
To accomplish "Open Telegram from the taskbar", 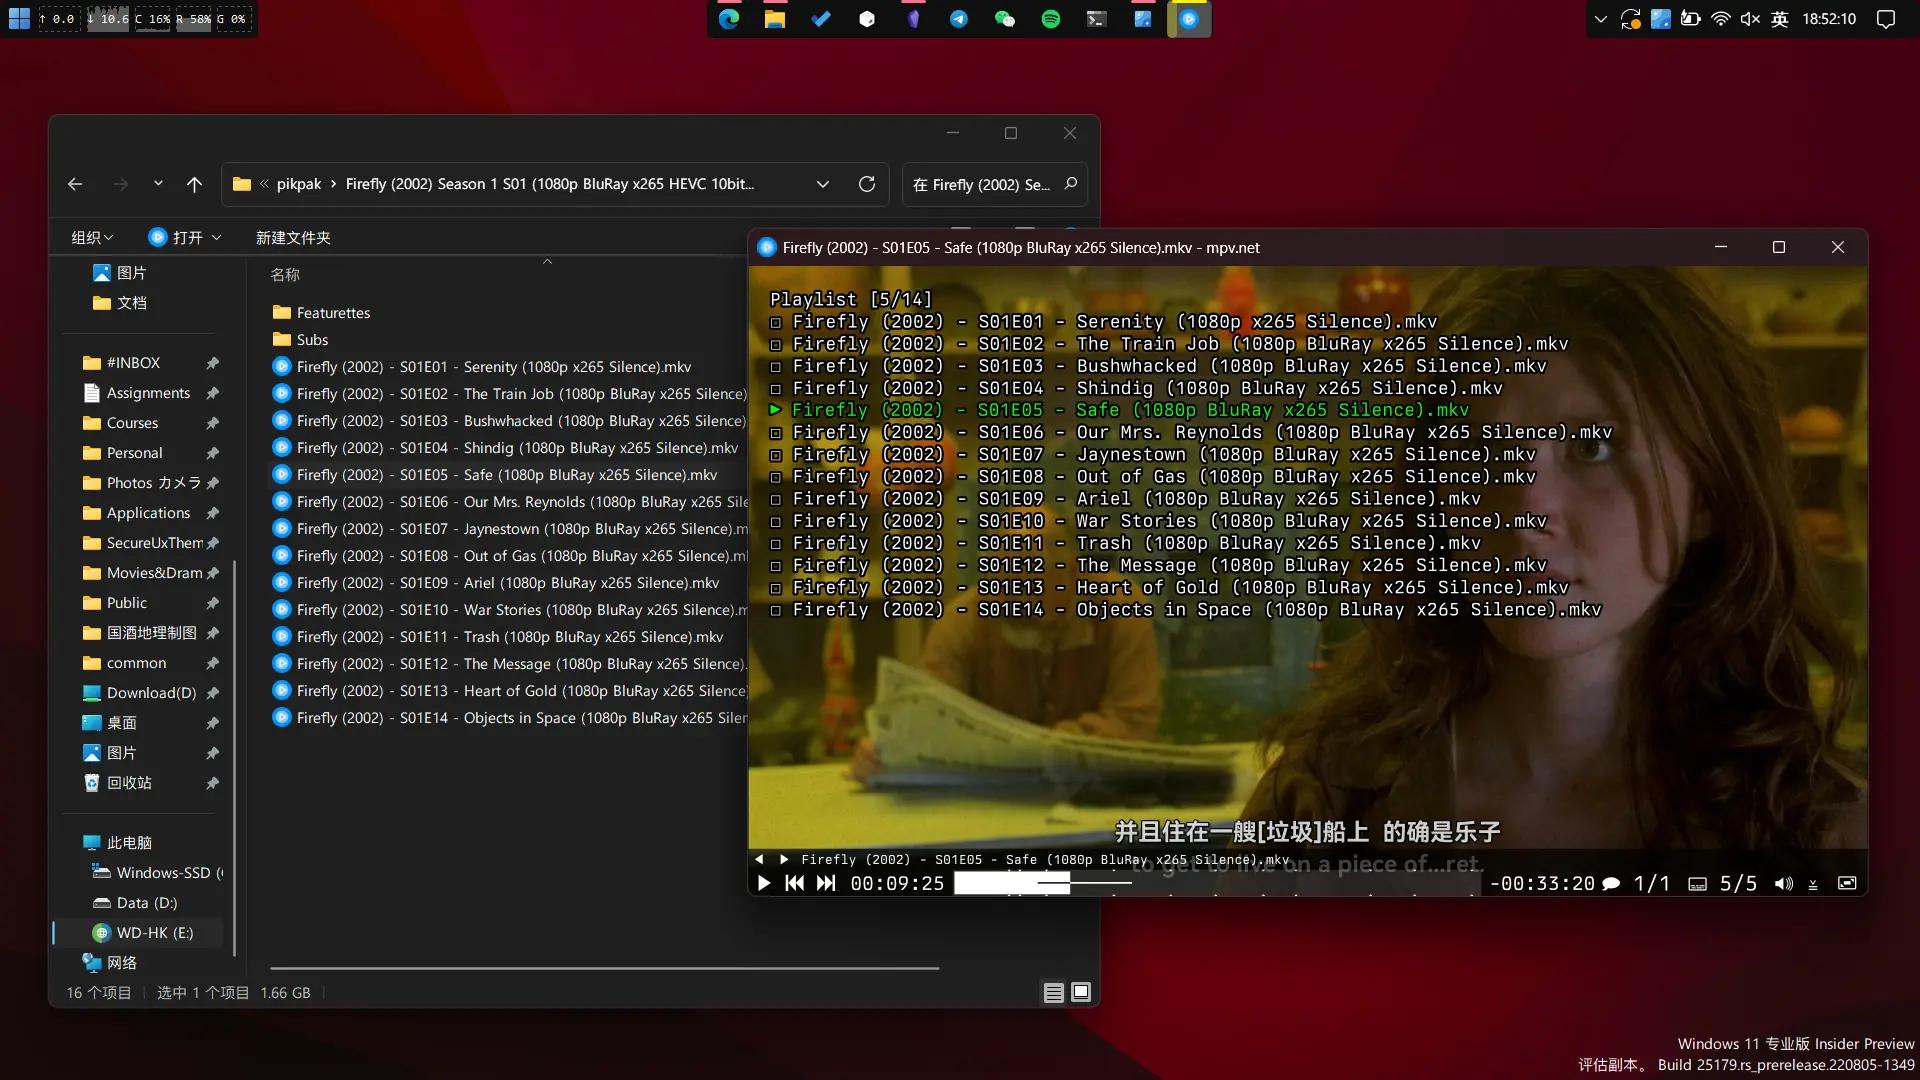I will coord(958,19).
